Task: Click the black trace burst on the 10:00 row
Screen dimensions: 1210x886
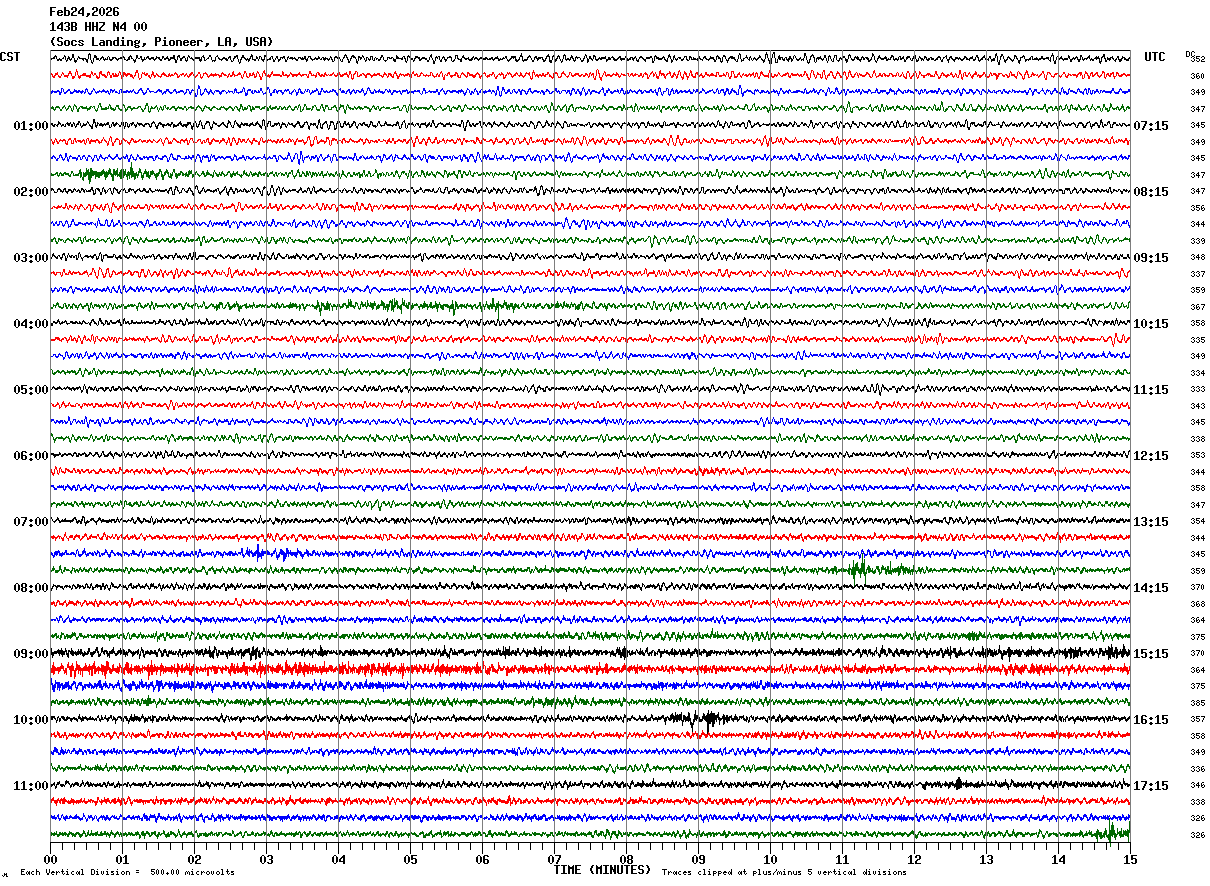Action: point(701,719)
